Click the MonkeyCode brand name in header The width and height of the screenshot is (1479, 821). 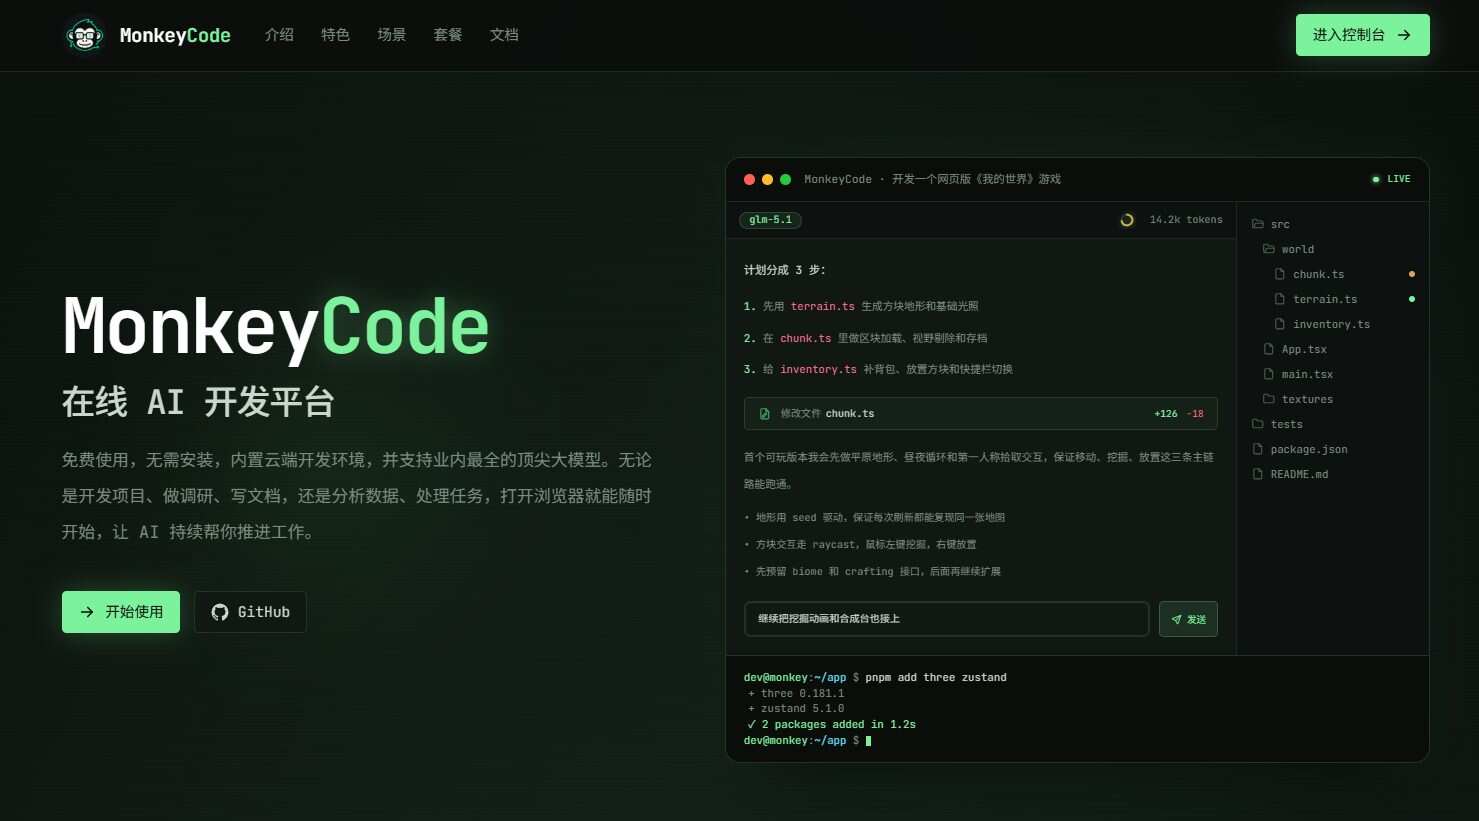click(x=175, y=35)
